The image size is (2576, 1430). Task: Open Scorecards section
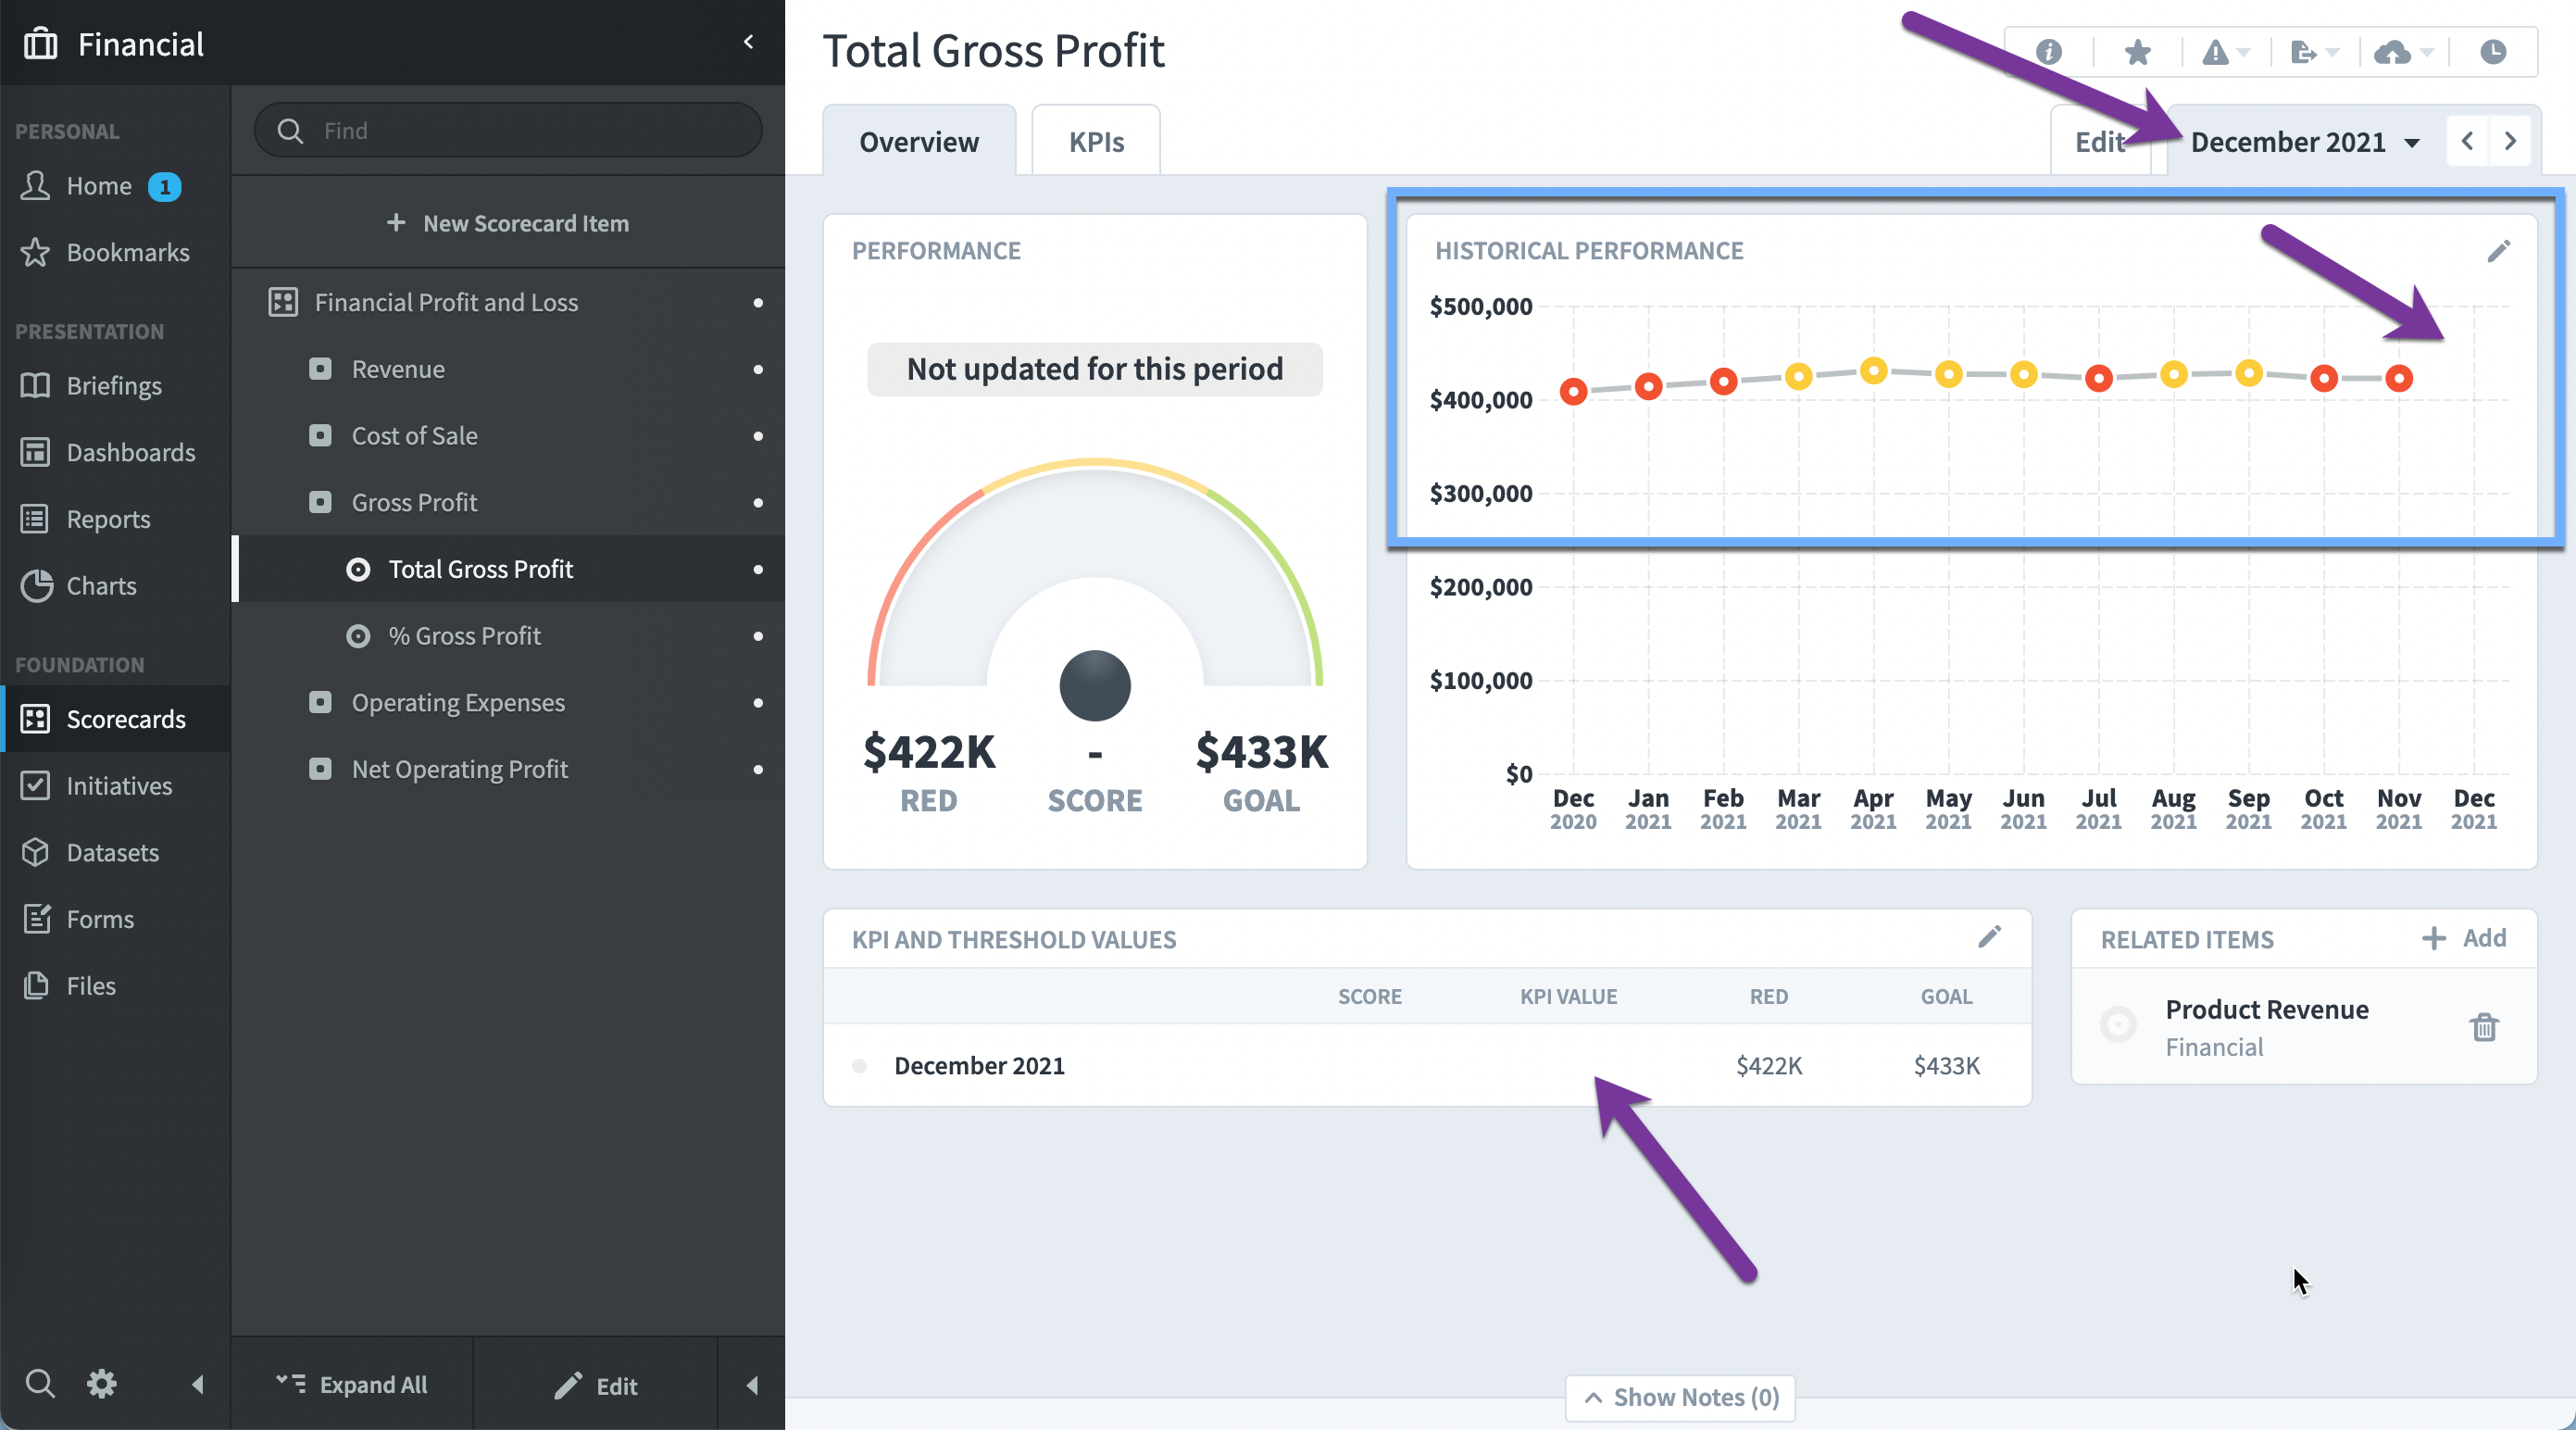tap(116, 719)
